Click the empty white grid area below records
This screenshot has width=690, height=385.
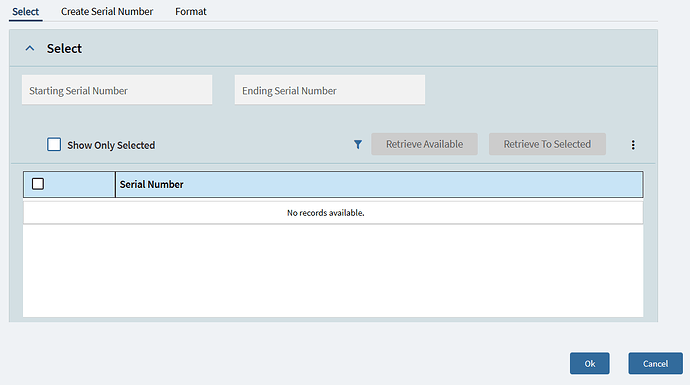(x=333, y=271)
